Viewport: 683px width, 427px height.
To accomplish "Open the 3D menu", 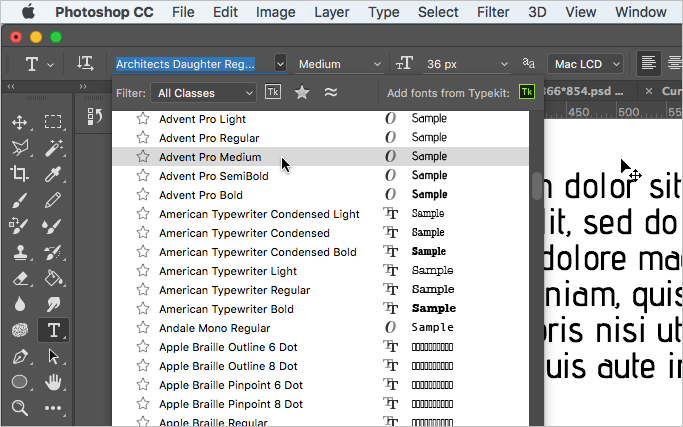I will coord(537,12).
